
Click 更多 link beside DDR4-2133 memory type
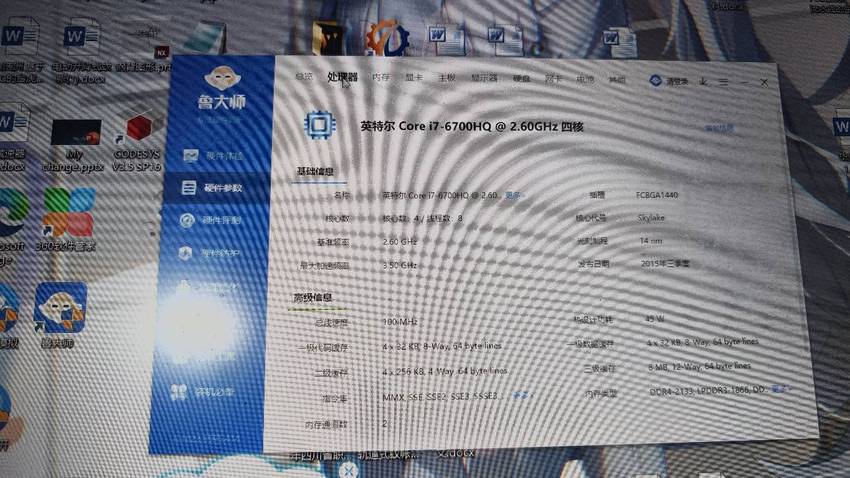[x=780, y=389]
